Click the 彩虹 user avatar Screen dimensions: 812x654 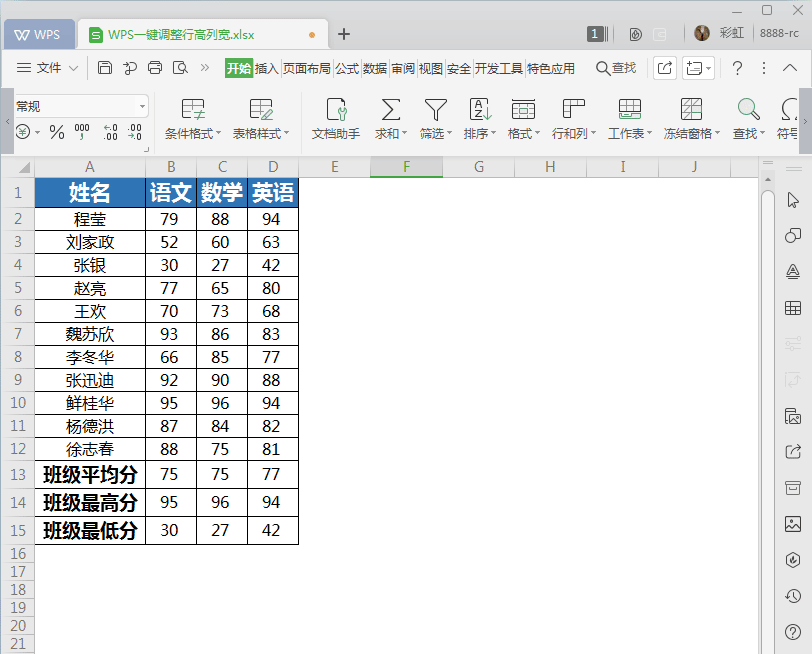tap(702, 33)
